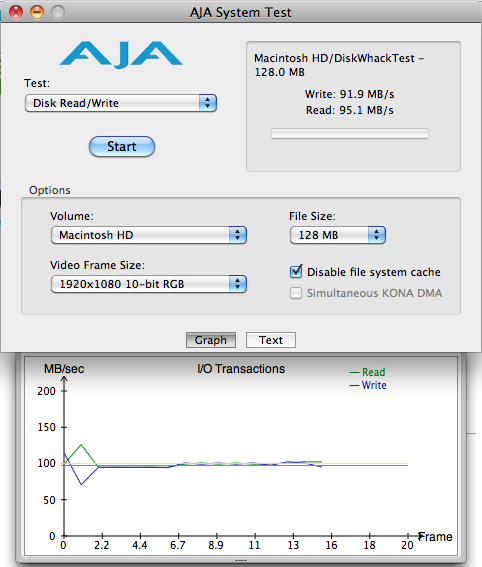The image size is (482, 567).
Task: Open the Volume dropdown showing Macintosh HD
Action: click(x=149, y=235)
